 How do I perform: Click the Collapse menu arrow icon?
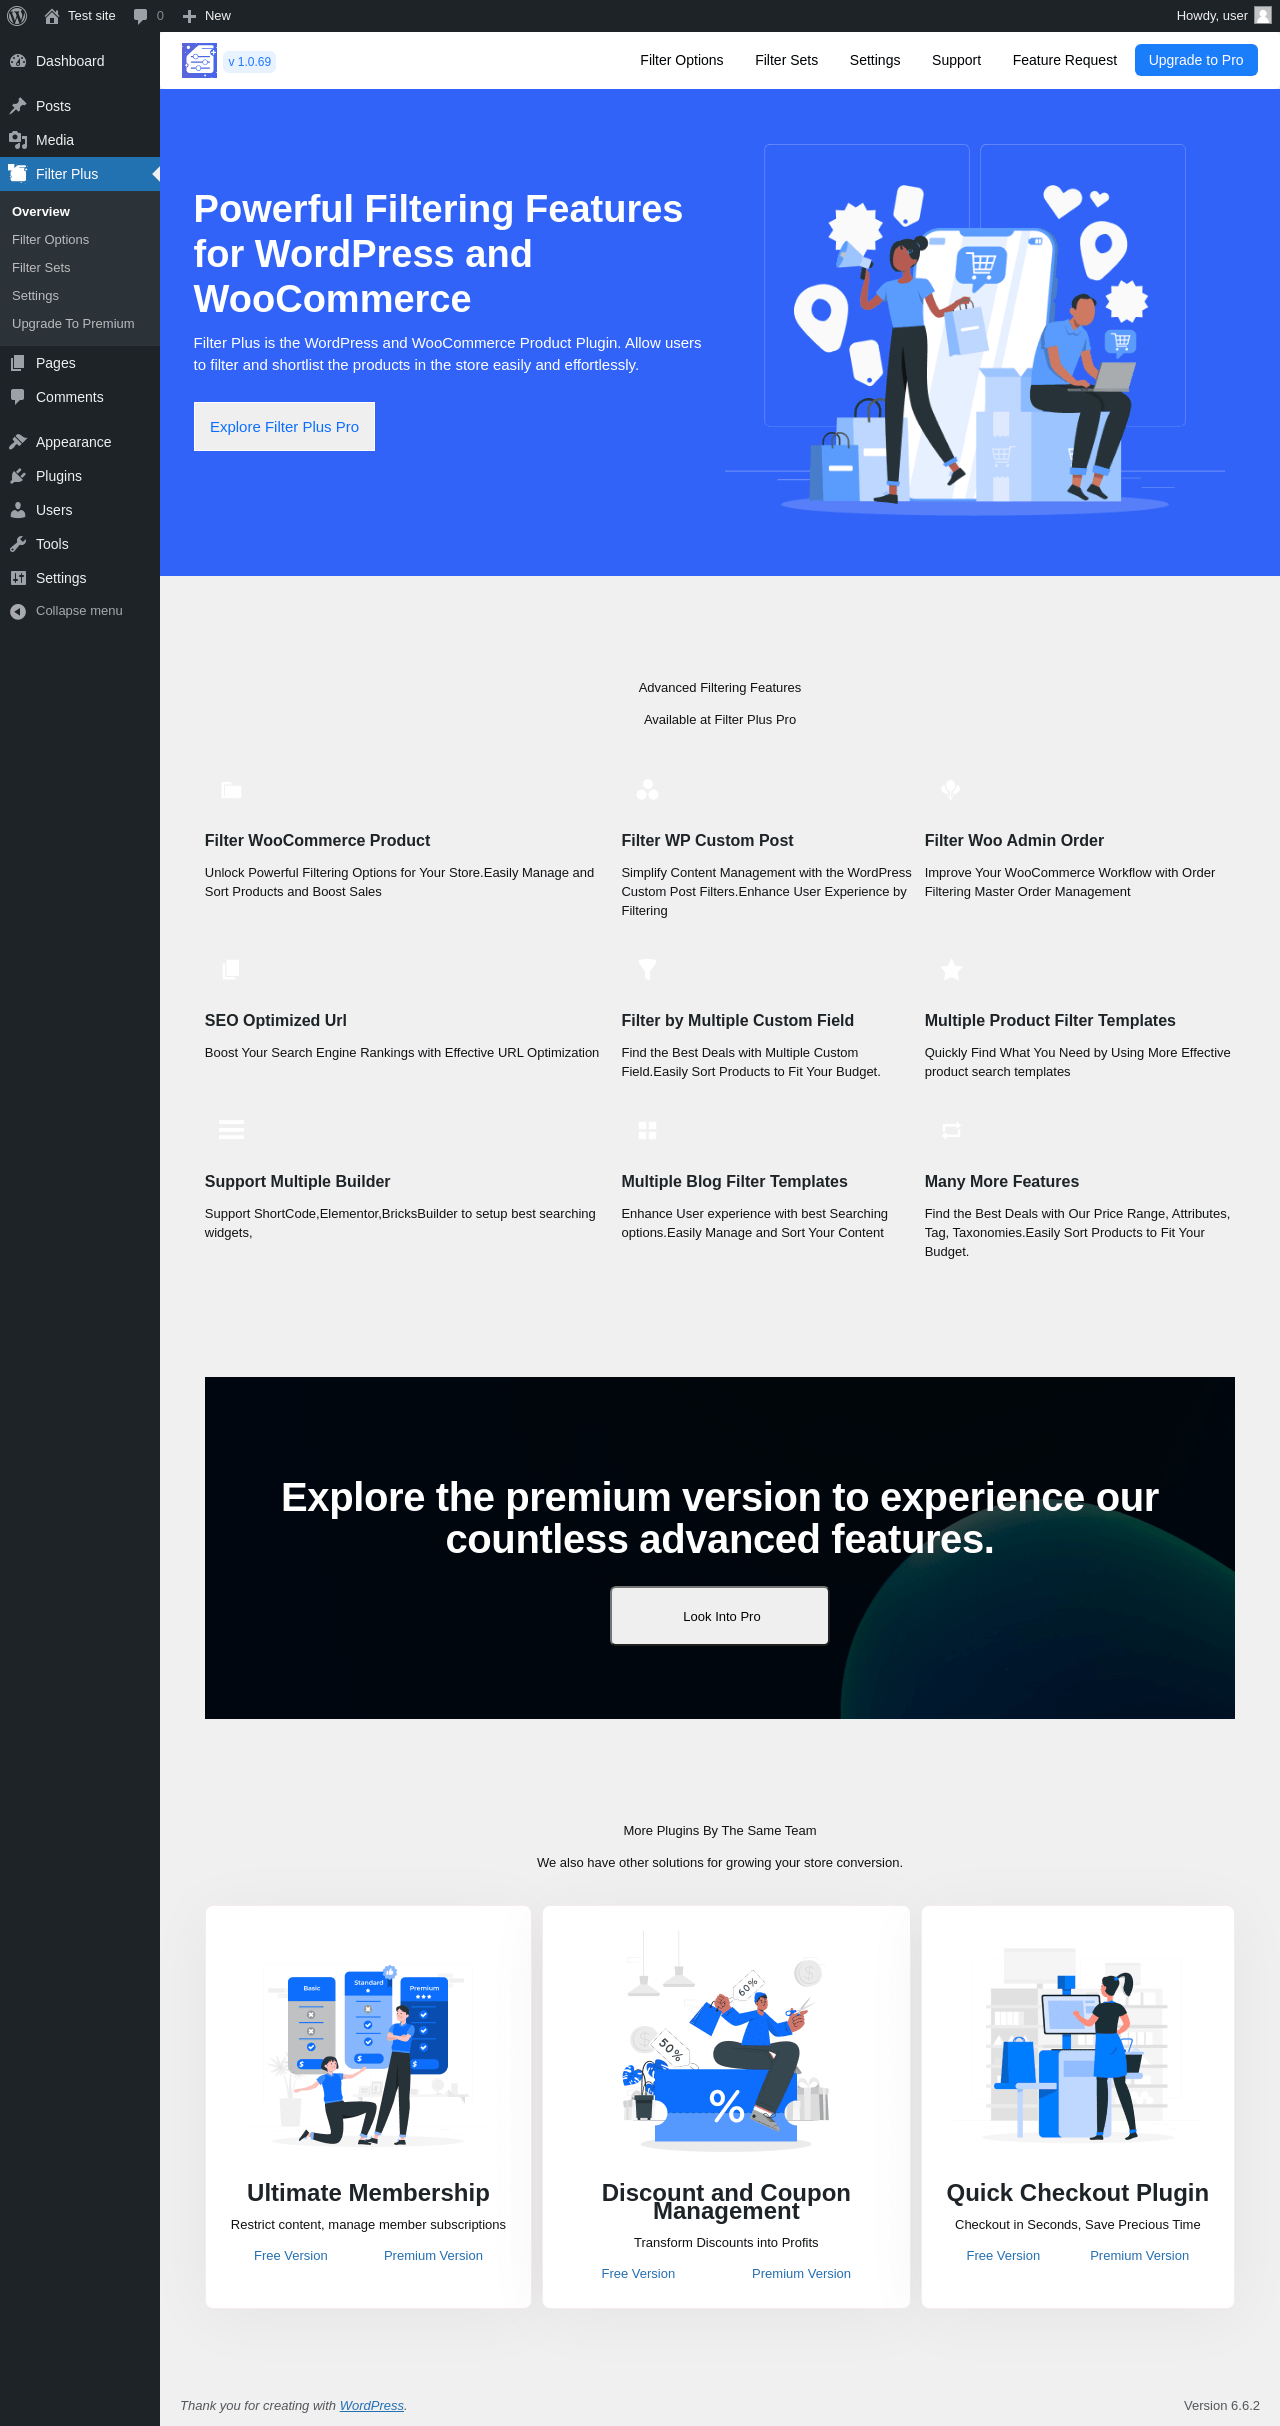click(x=18, y=611)
